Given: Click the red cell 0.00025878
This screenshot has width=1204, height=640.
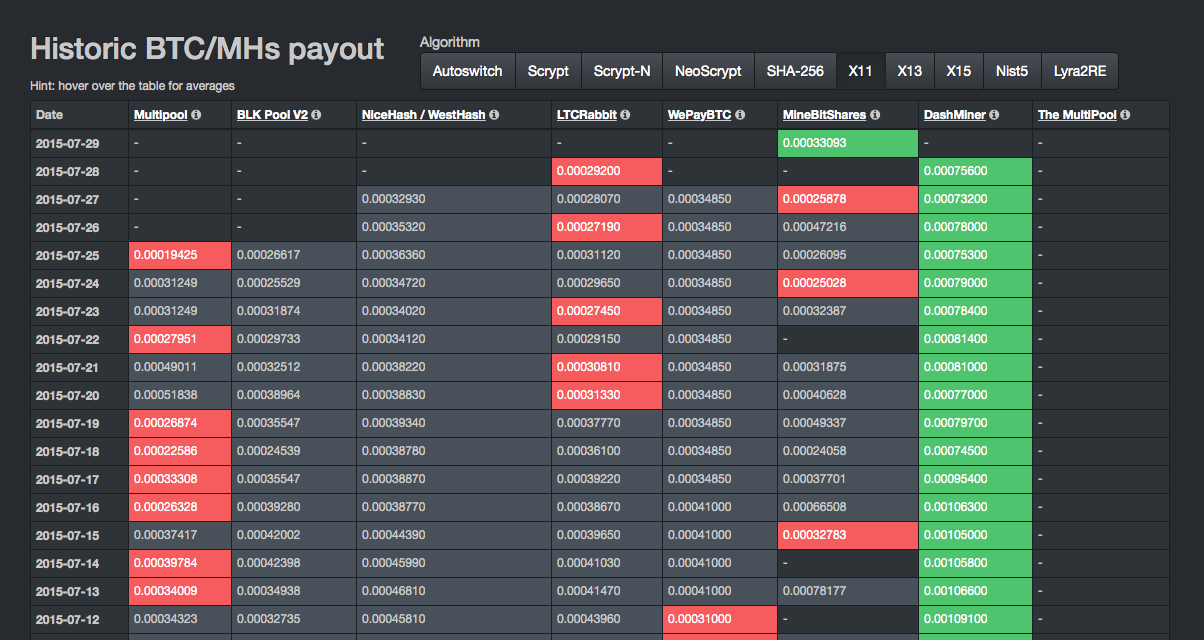Looking at the screenshot, I should coord(848,199).
